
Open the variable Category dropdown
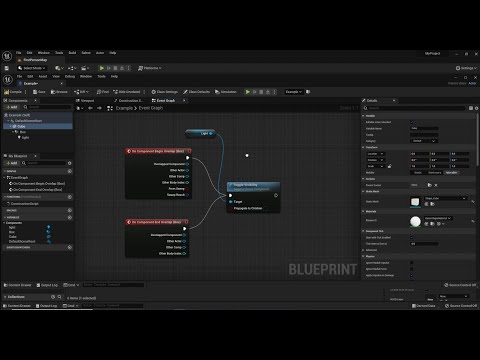[x=424, y=141]
